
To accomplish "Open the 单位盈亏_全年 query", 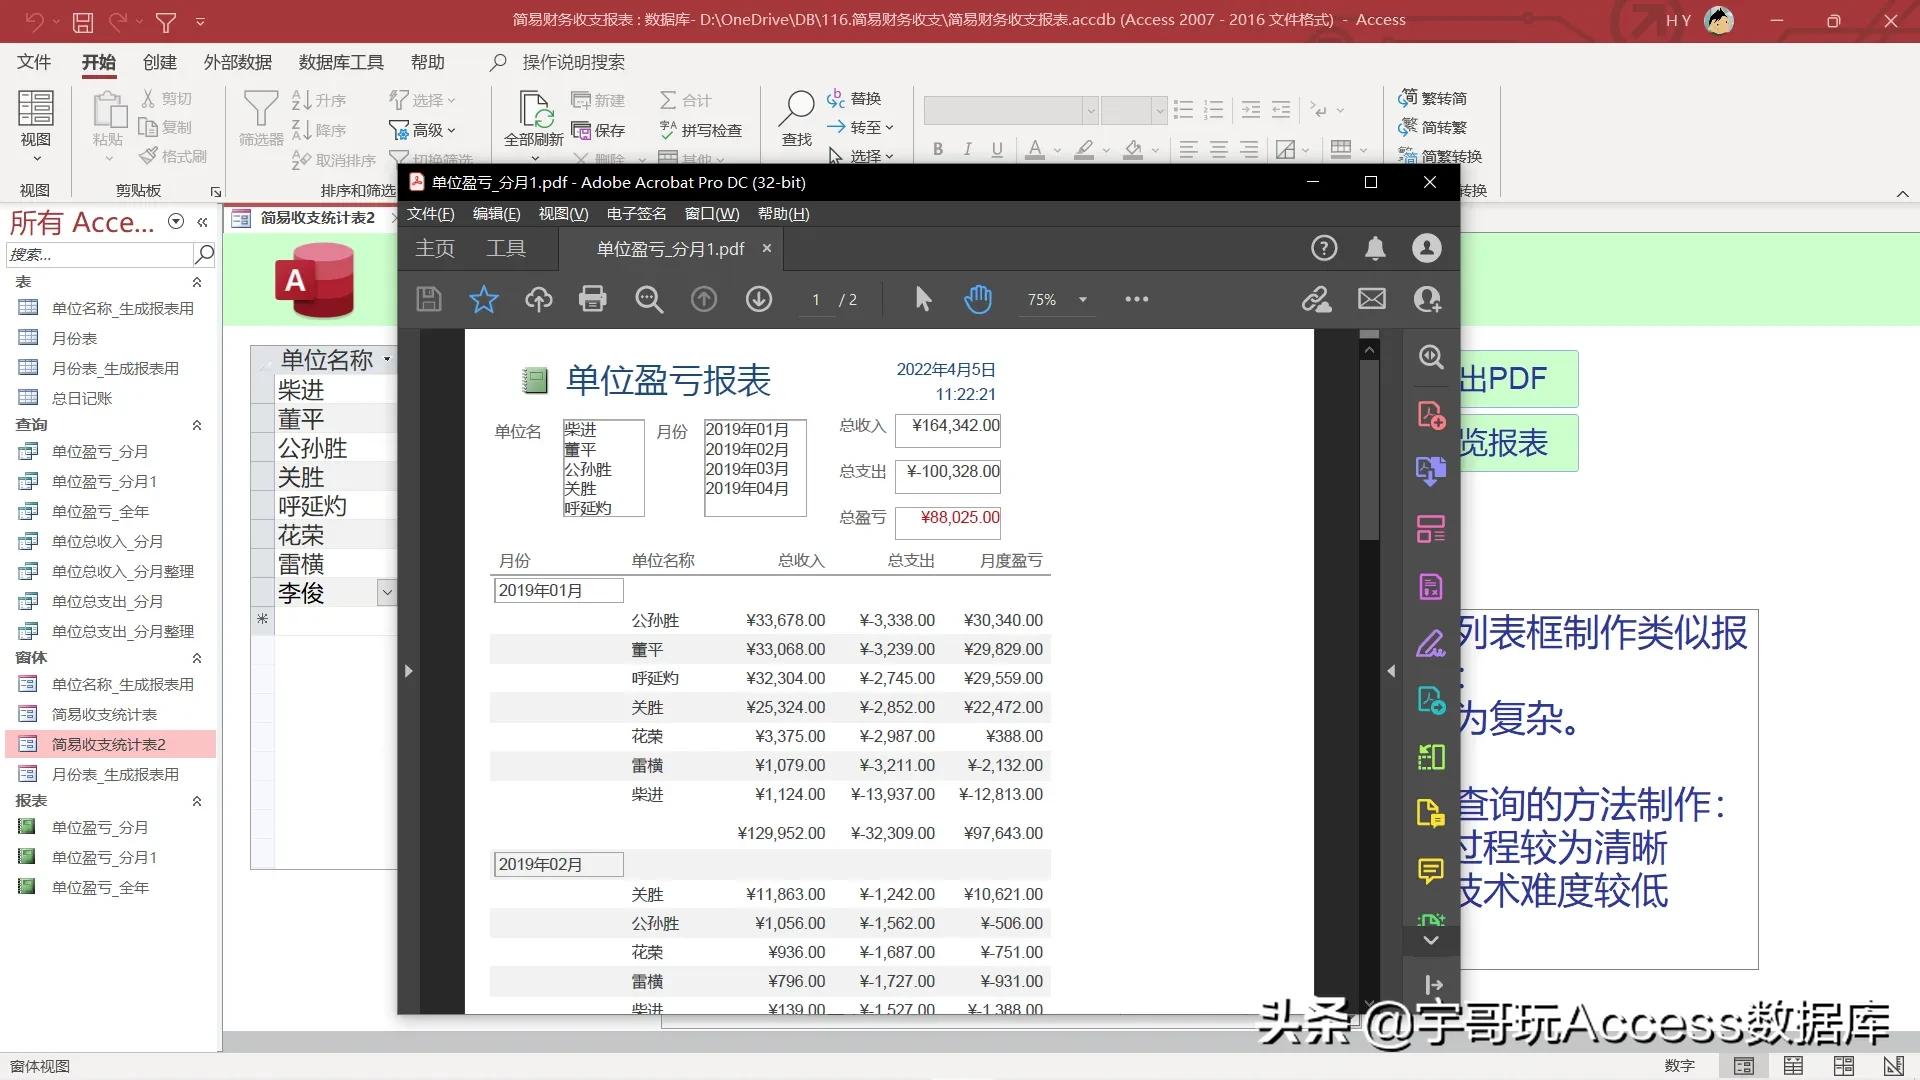I will pos(100,511).
